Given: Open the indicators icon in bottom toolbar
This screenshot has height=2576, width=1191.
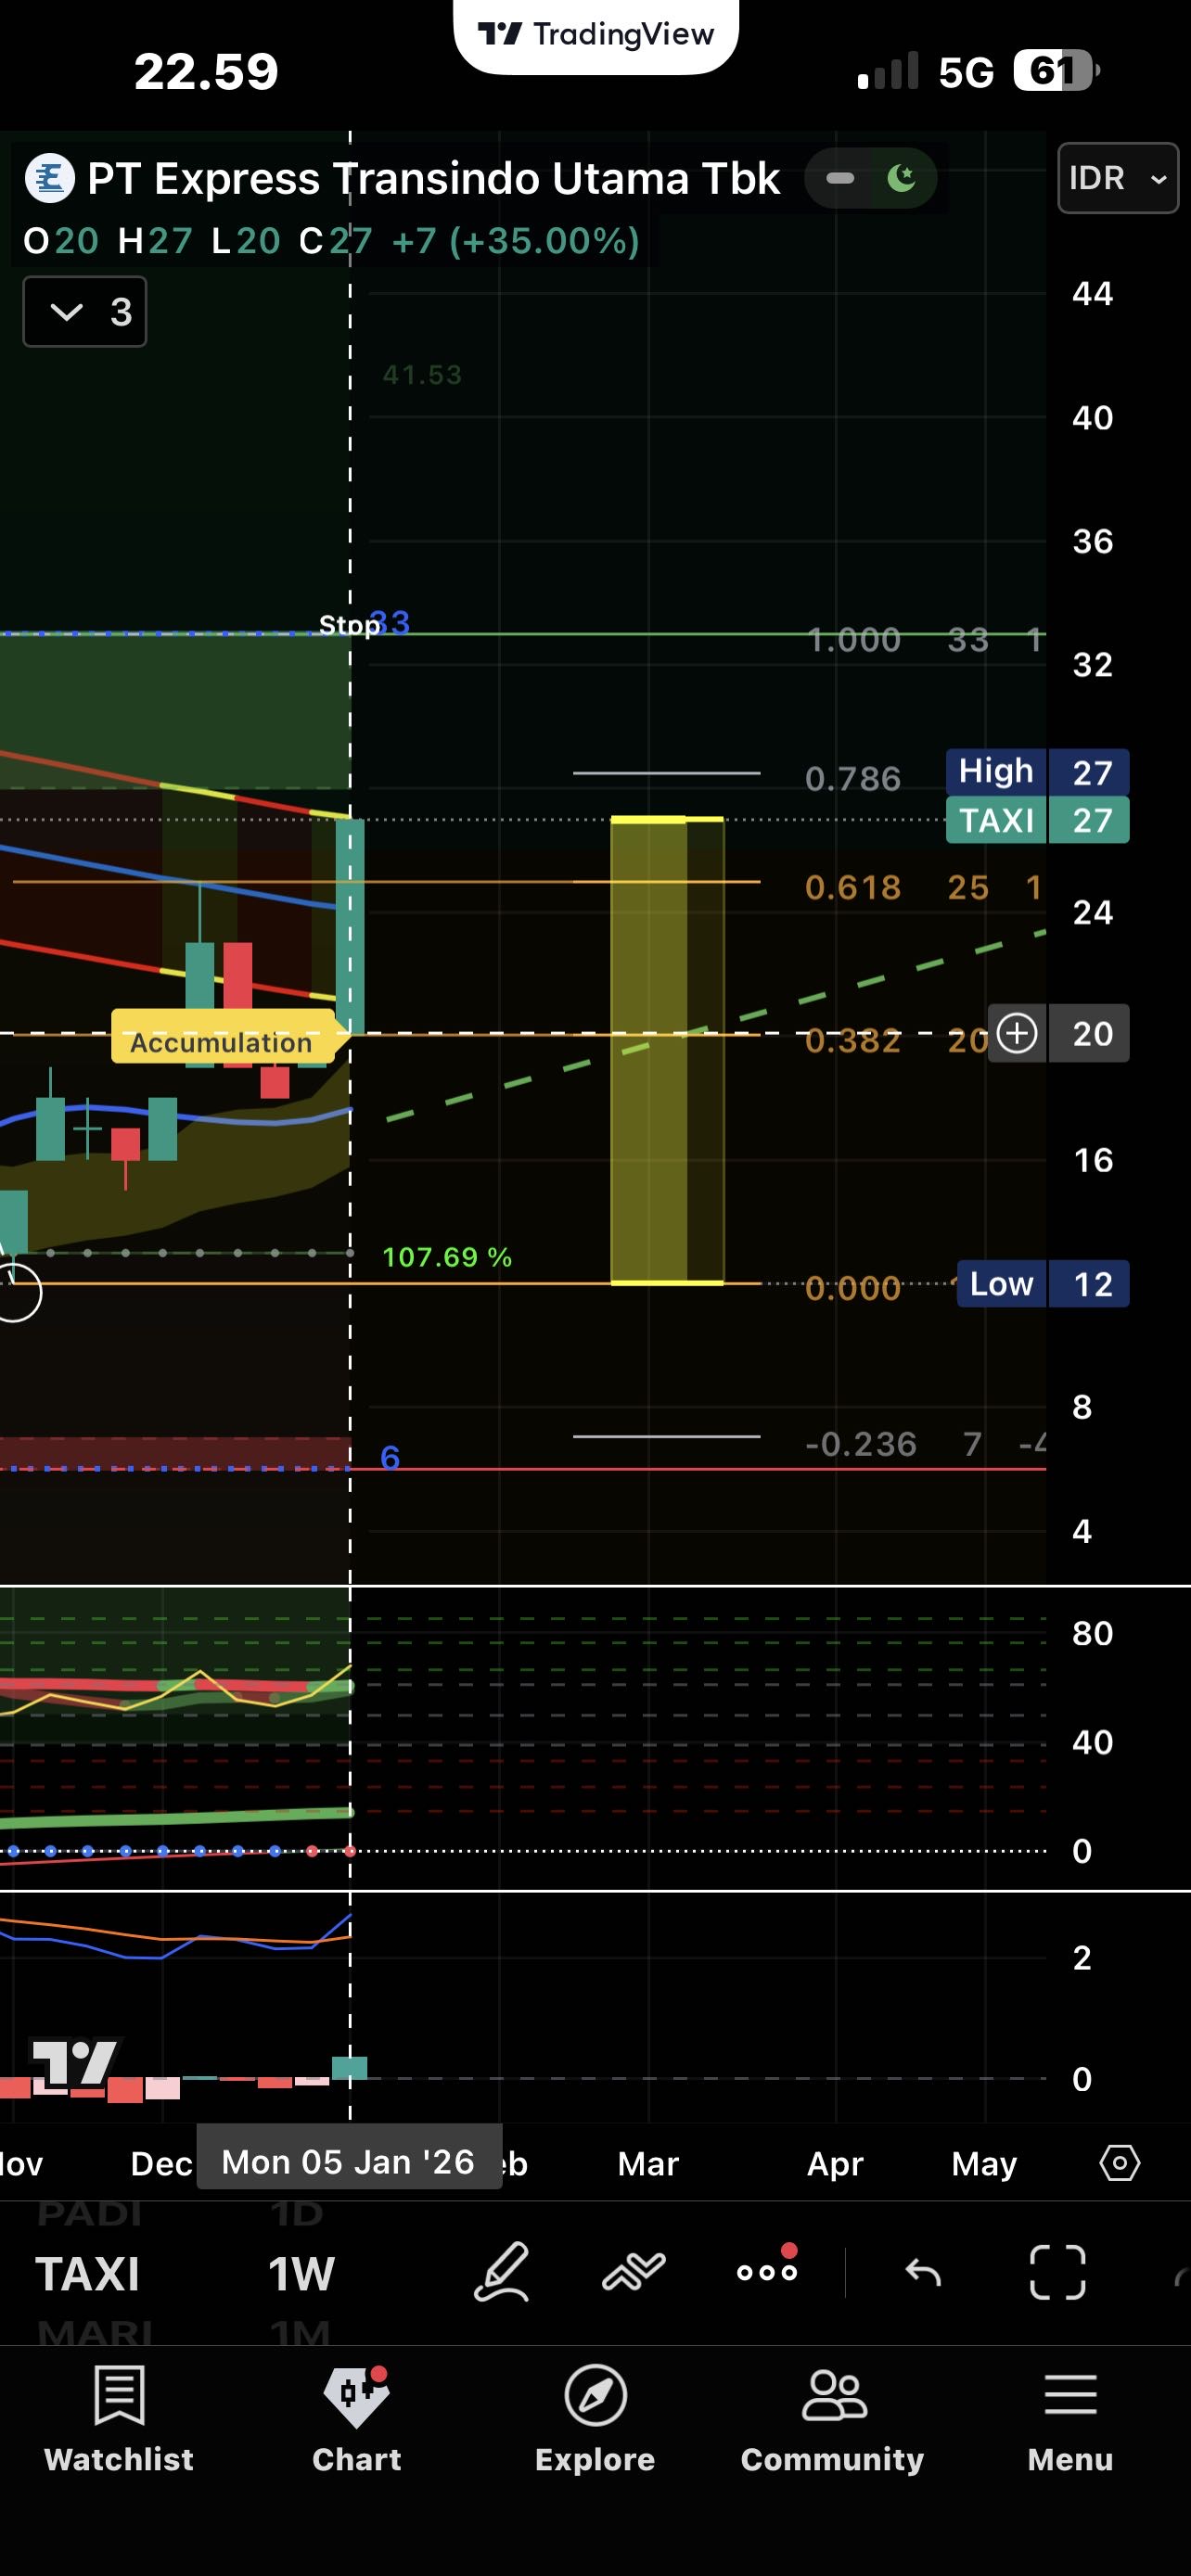Looking at the screenshot, I should coord(634,2272).
